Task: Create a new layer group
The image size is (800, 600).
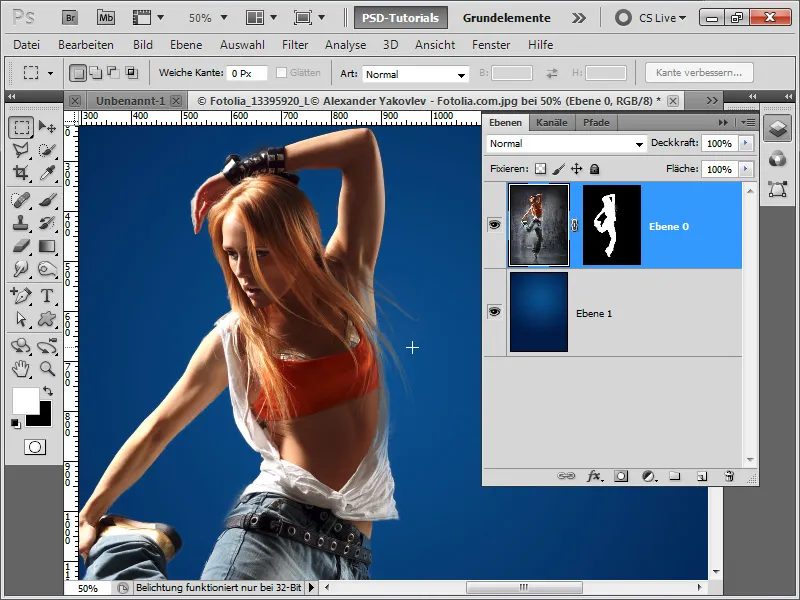Action: tap(675, 476)
